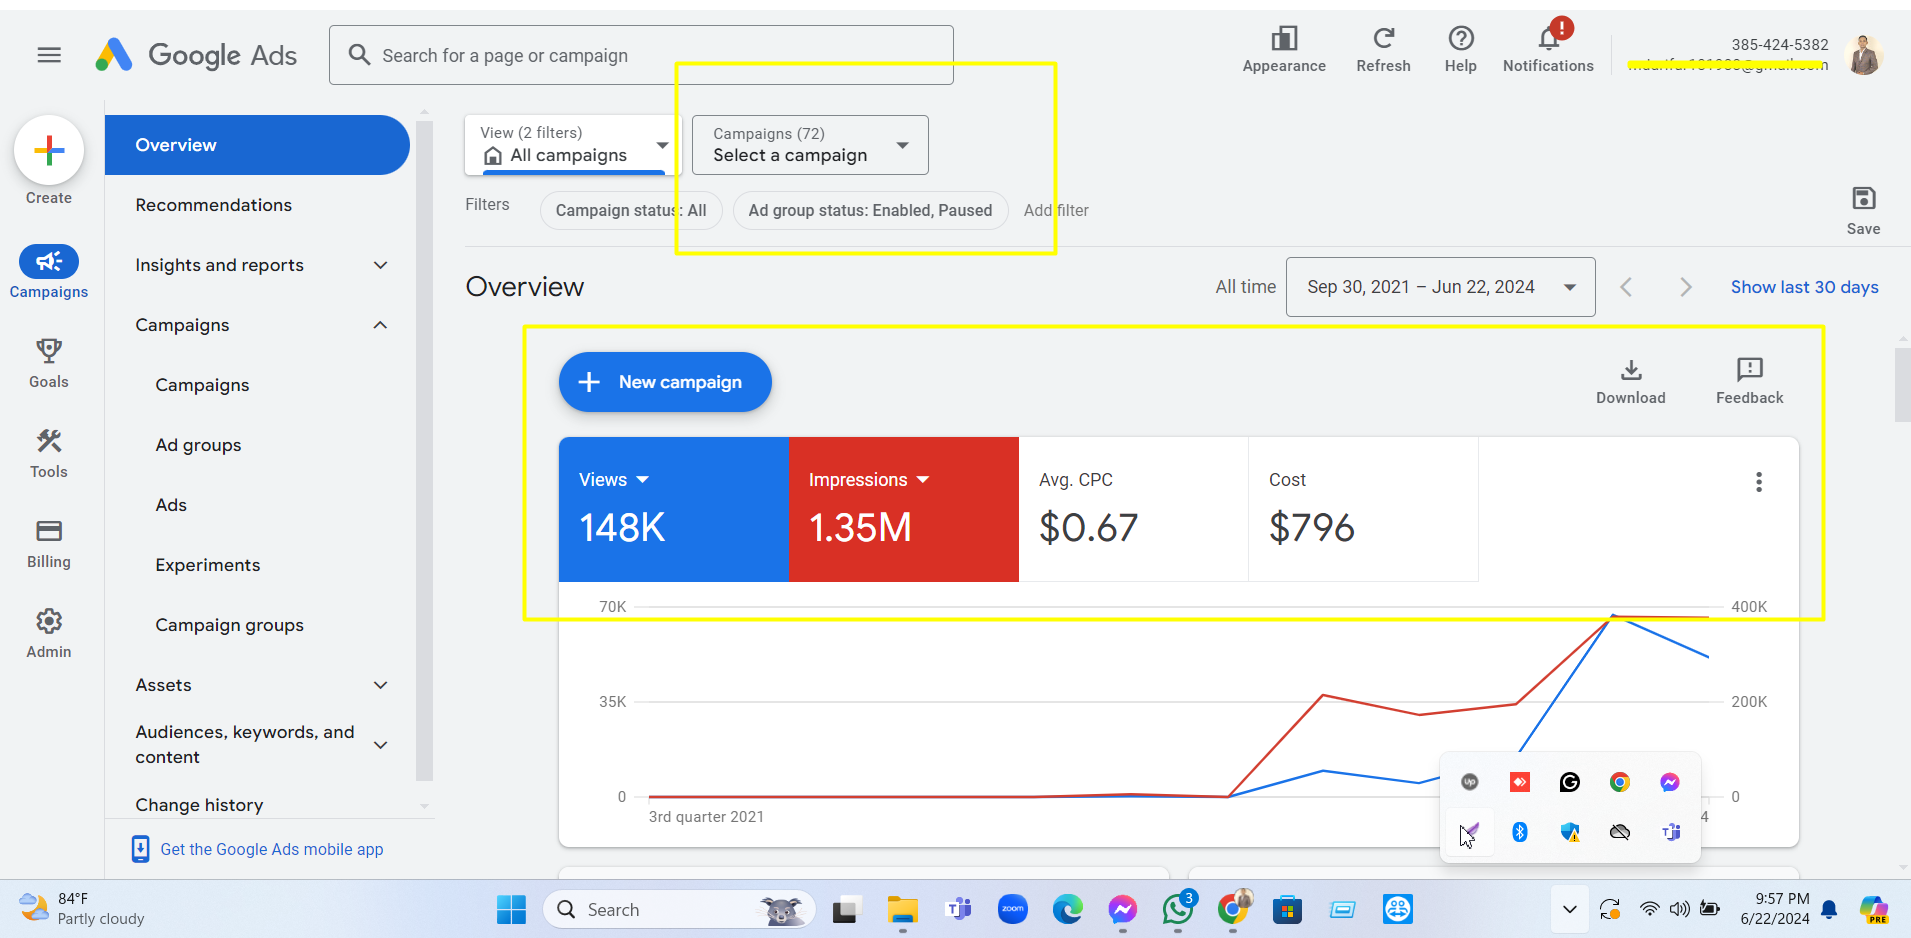
Task: Open Change history page
Action: pos(199,805)
